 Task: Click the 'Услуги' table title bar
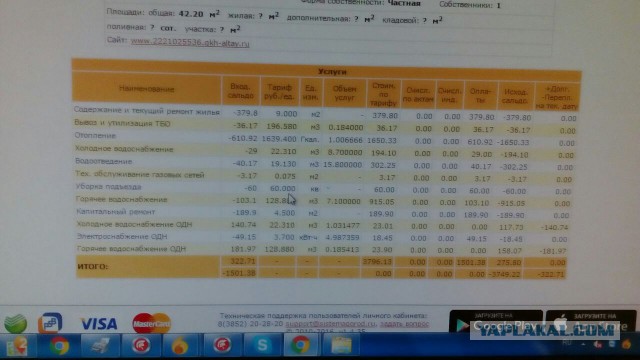tap(327, 71)
